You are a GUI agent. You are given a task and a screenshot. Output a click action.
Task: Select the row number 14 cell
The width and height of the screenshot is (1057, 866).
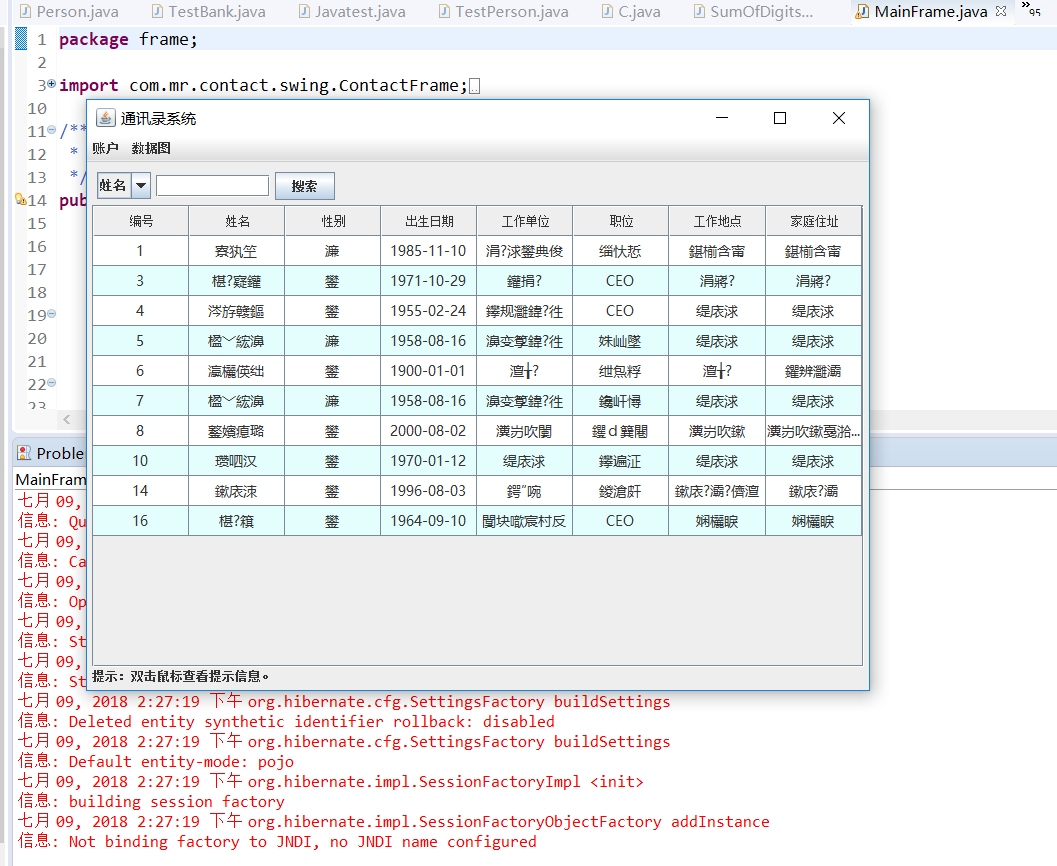coord(140,491)
